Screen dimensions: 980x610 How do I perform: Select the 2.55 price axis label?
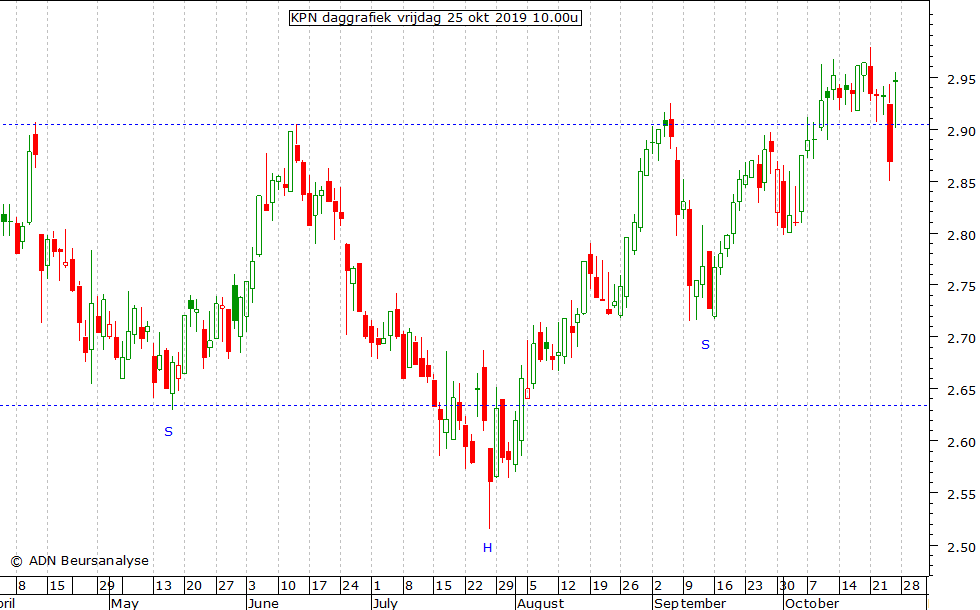(x=961, y=494)
